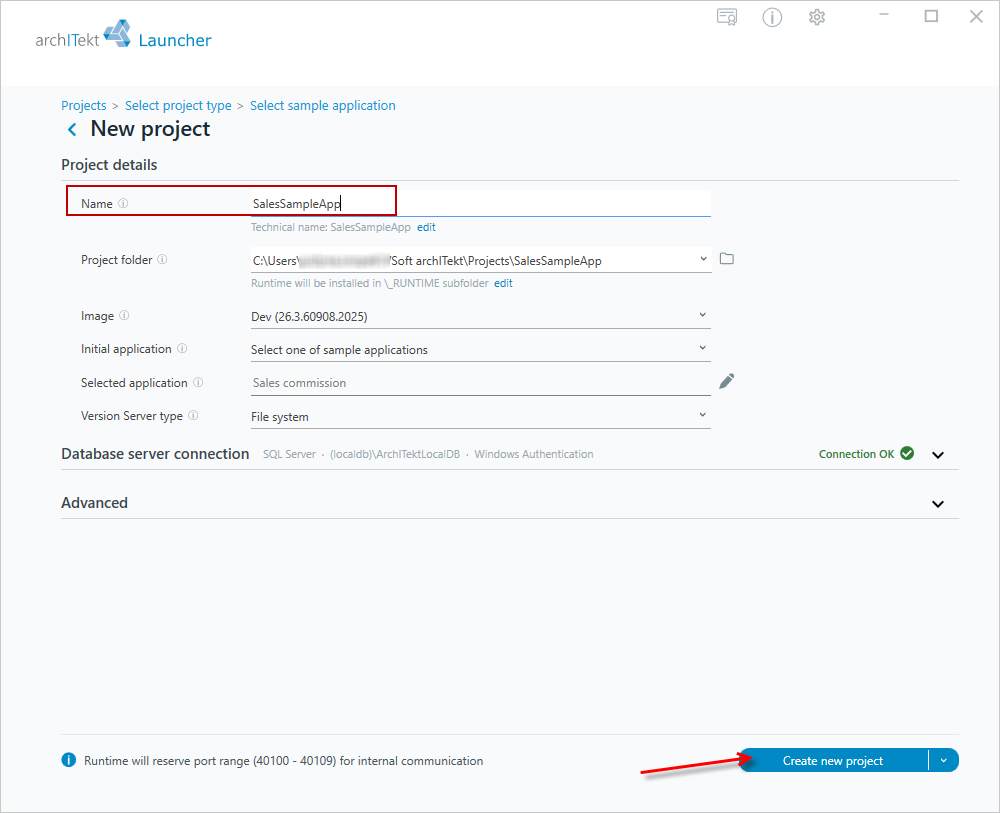Click the Connection OK status text
The height and width of the screenshot is (813, 1000).
click(x=857, y=454)
